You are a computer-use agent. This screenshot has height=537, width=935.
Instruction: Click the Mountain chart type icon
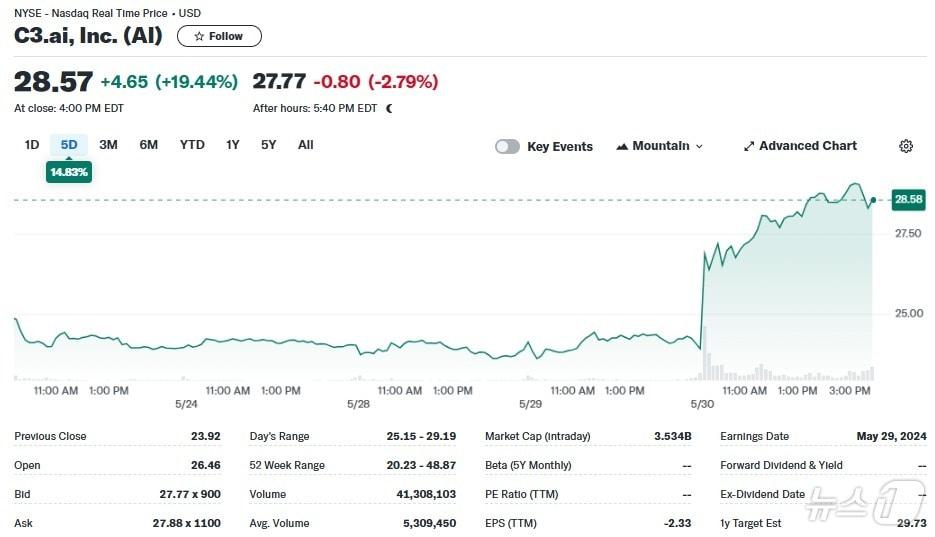[x=623, y=146]
